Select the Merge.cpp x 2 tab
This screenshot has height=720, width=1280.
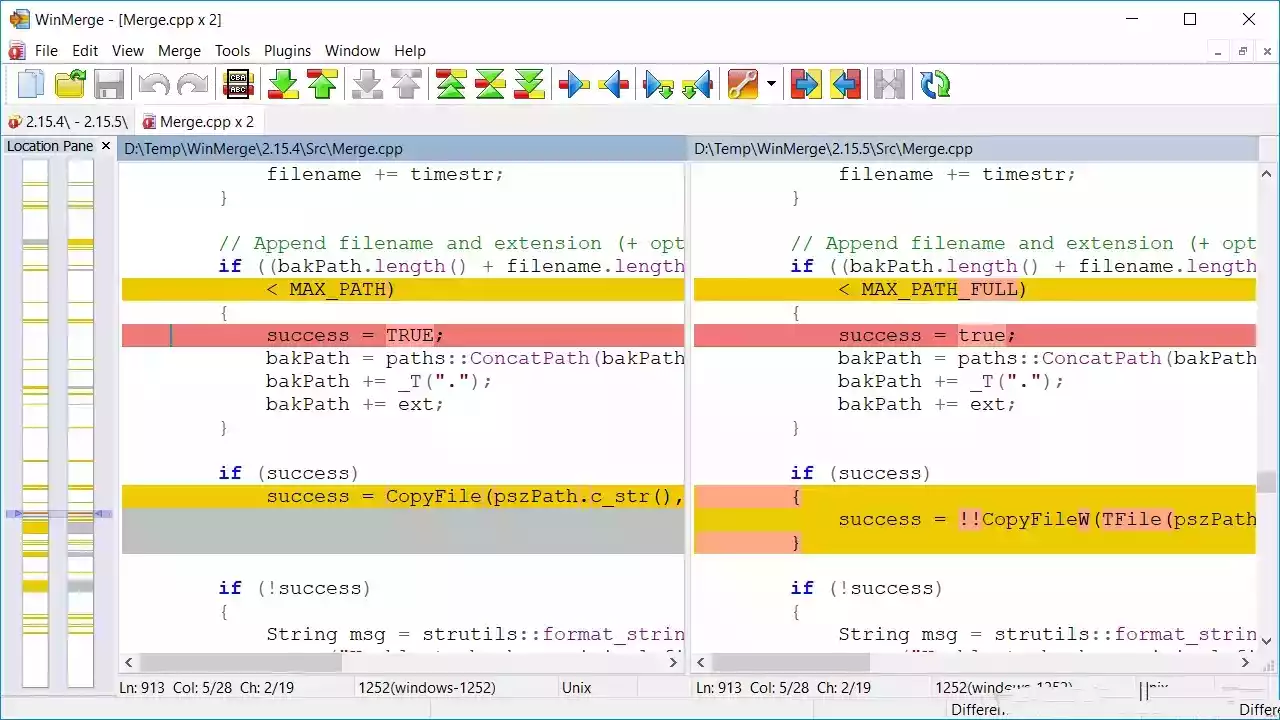click(x=198, y=122)
